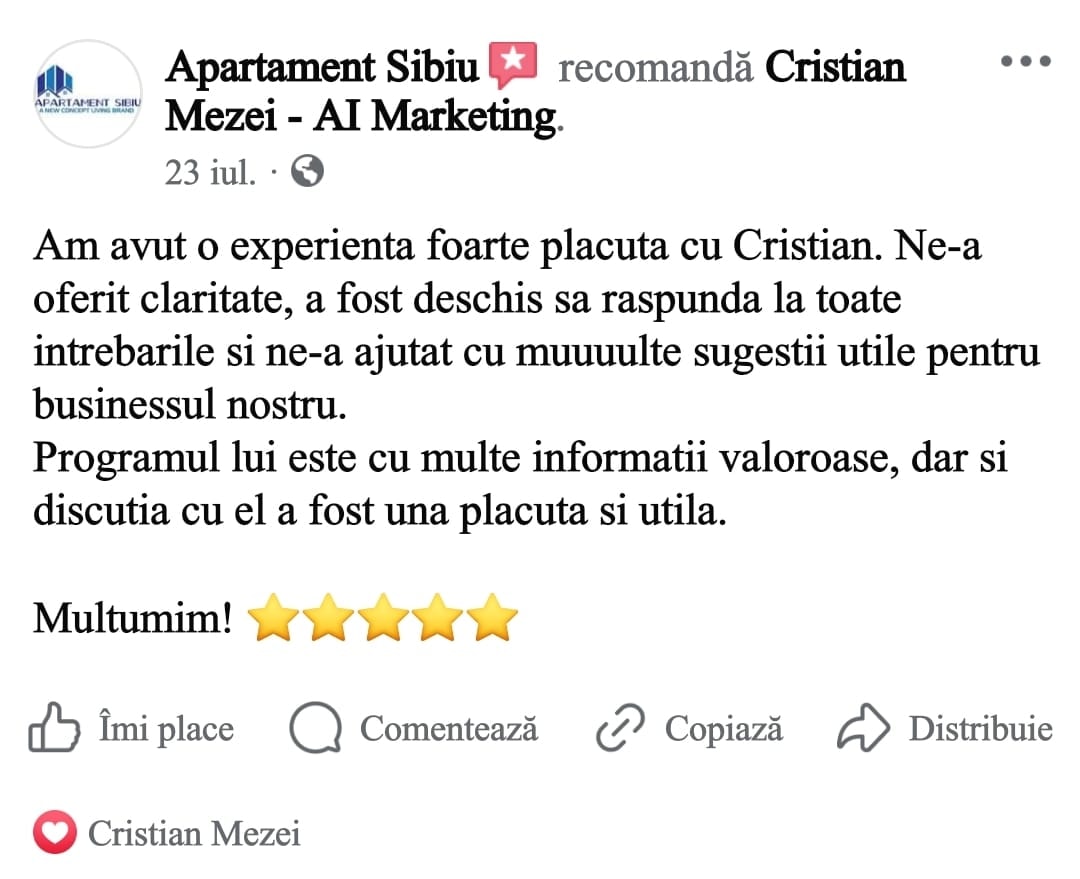
Task: Open the 23 iul. post timestamp
Action: pos(211,172)
